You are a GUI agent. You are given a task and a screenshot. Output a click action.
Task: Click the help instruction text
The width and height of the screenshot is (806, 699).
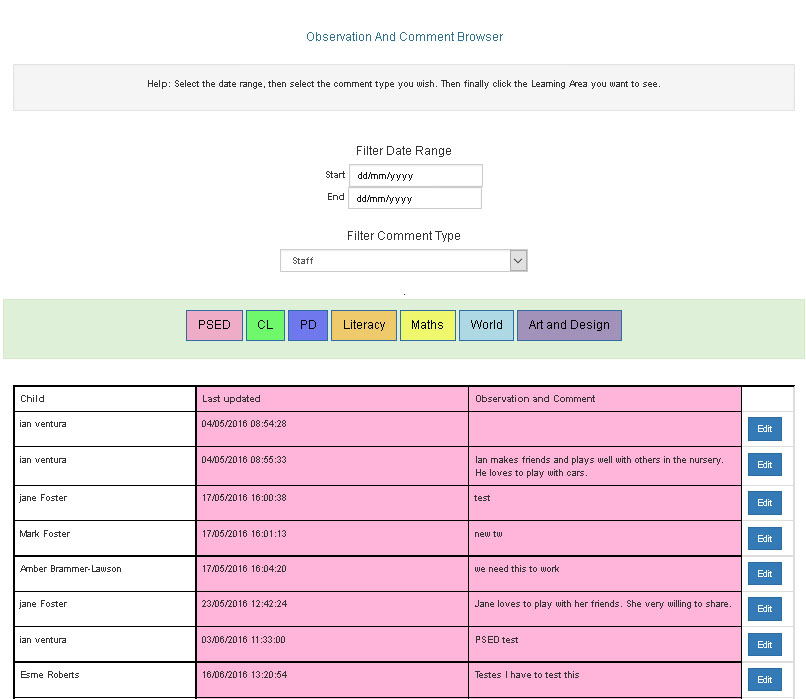(404, 84)
